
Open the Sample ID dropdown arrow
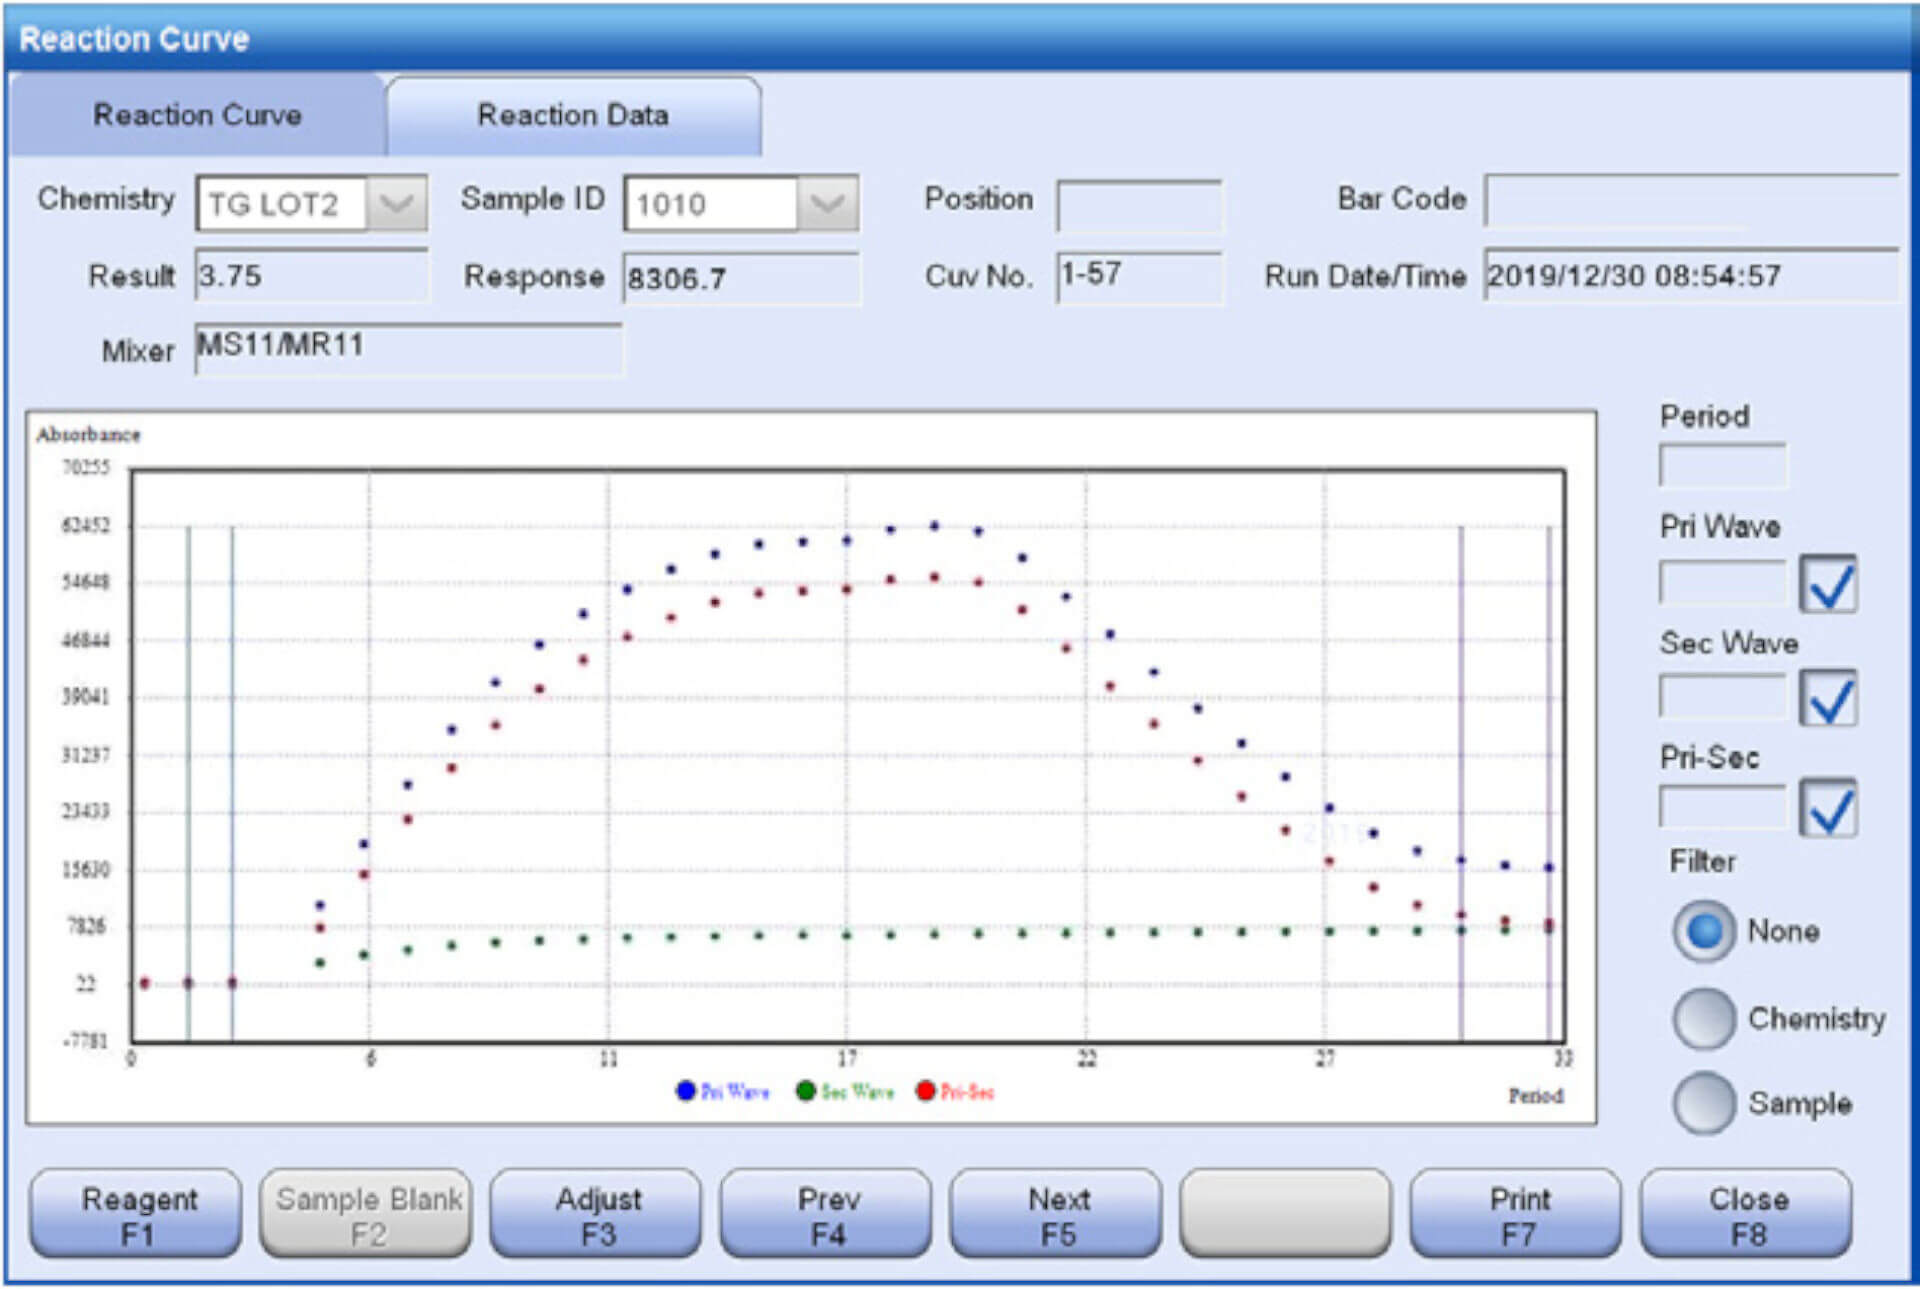tap(827, 204)
